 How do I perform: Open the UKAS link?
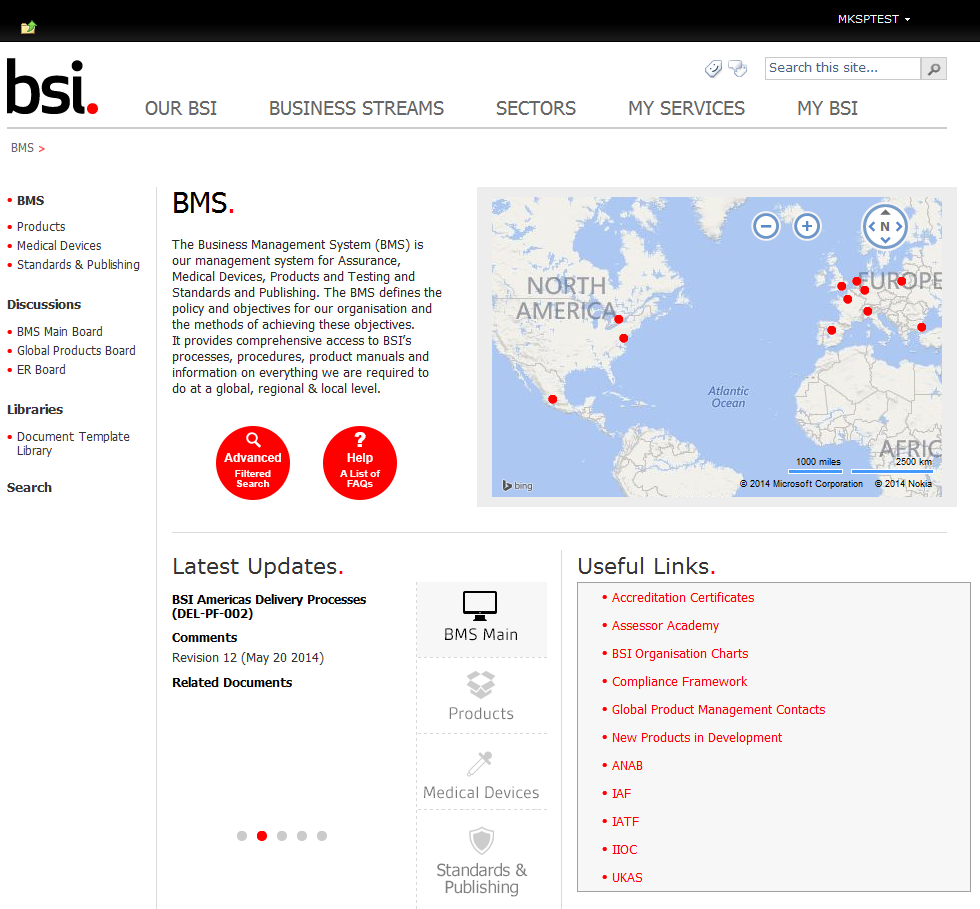pyautogui.click(x=627, y=878)
